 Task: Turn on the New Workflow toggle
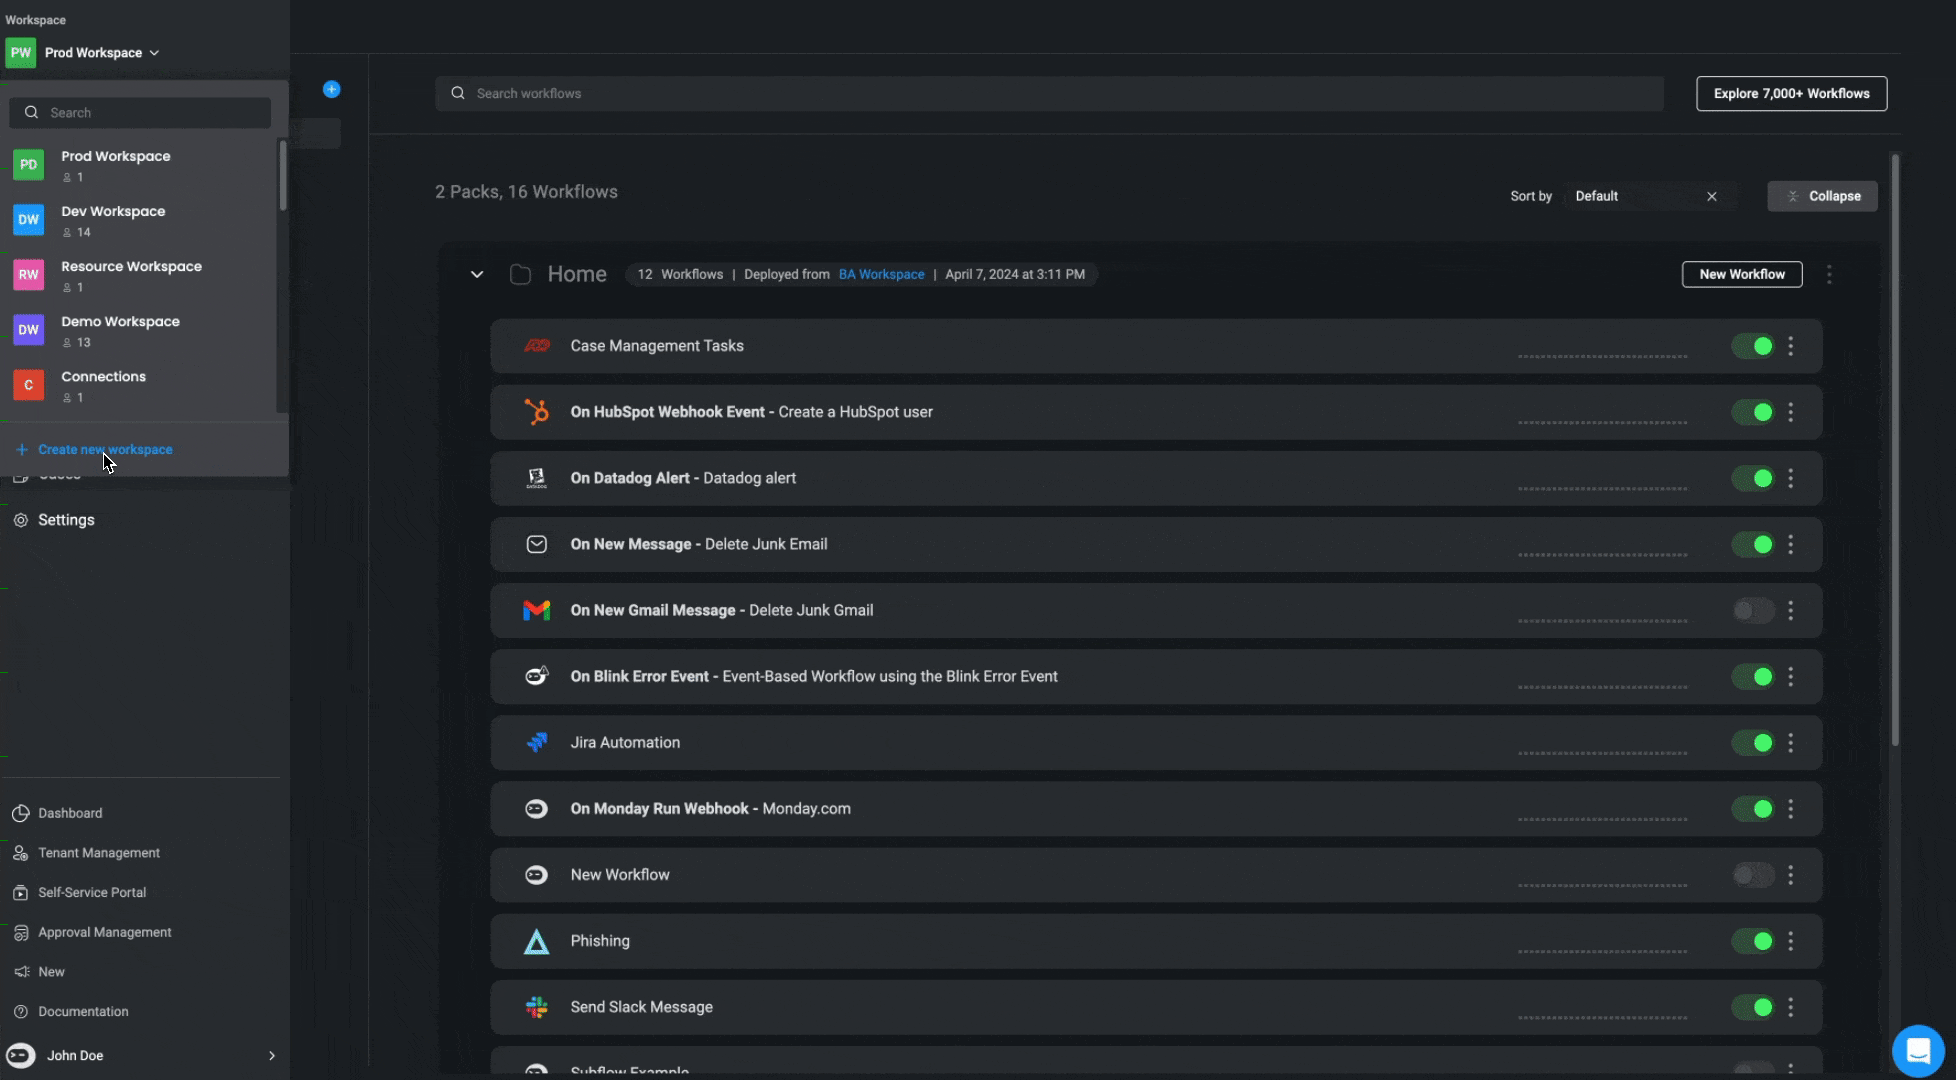(x=1752, y=875)
